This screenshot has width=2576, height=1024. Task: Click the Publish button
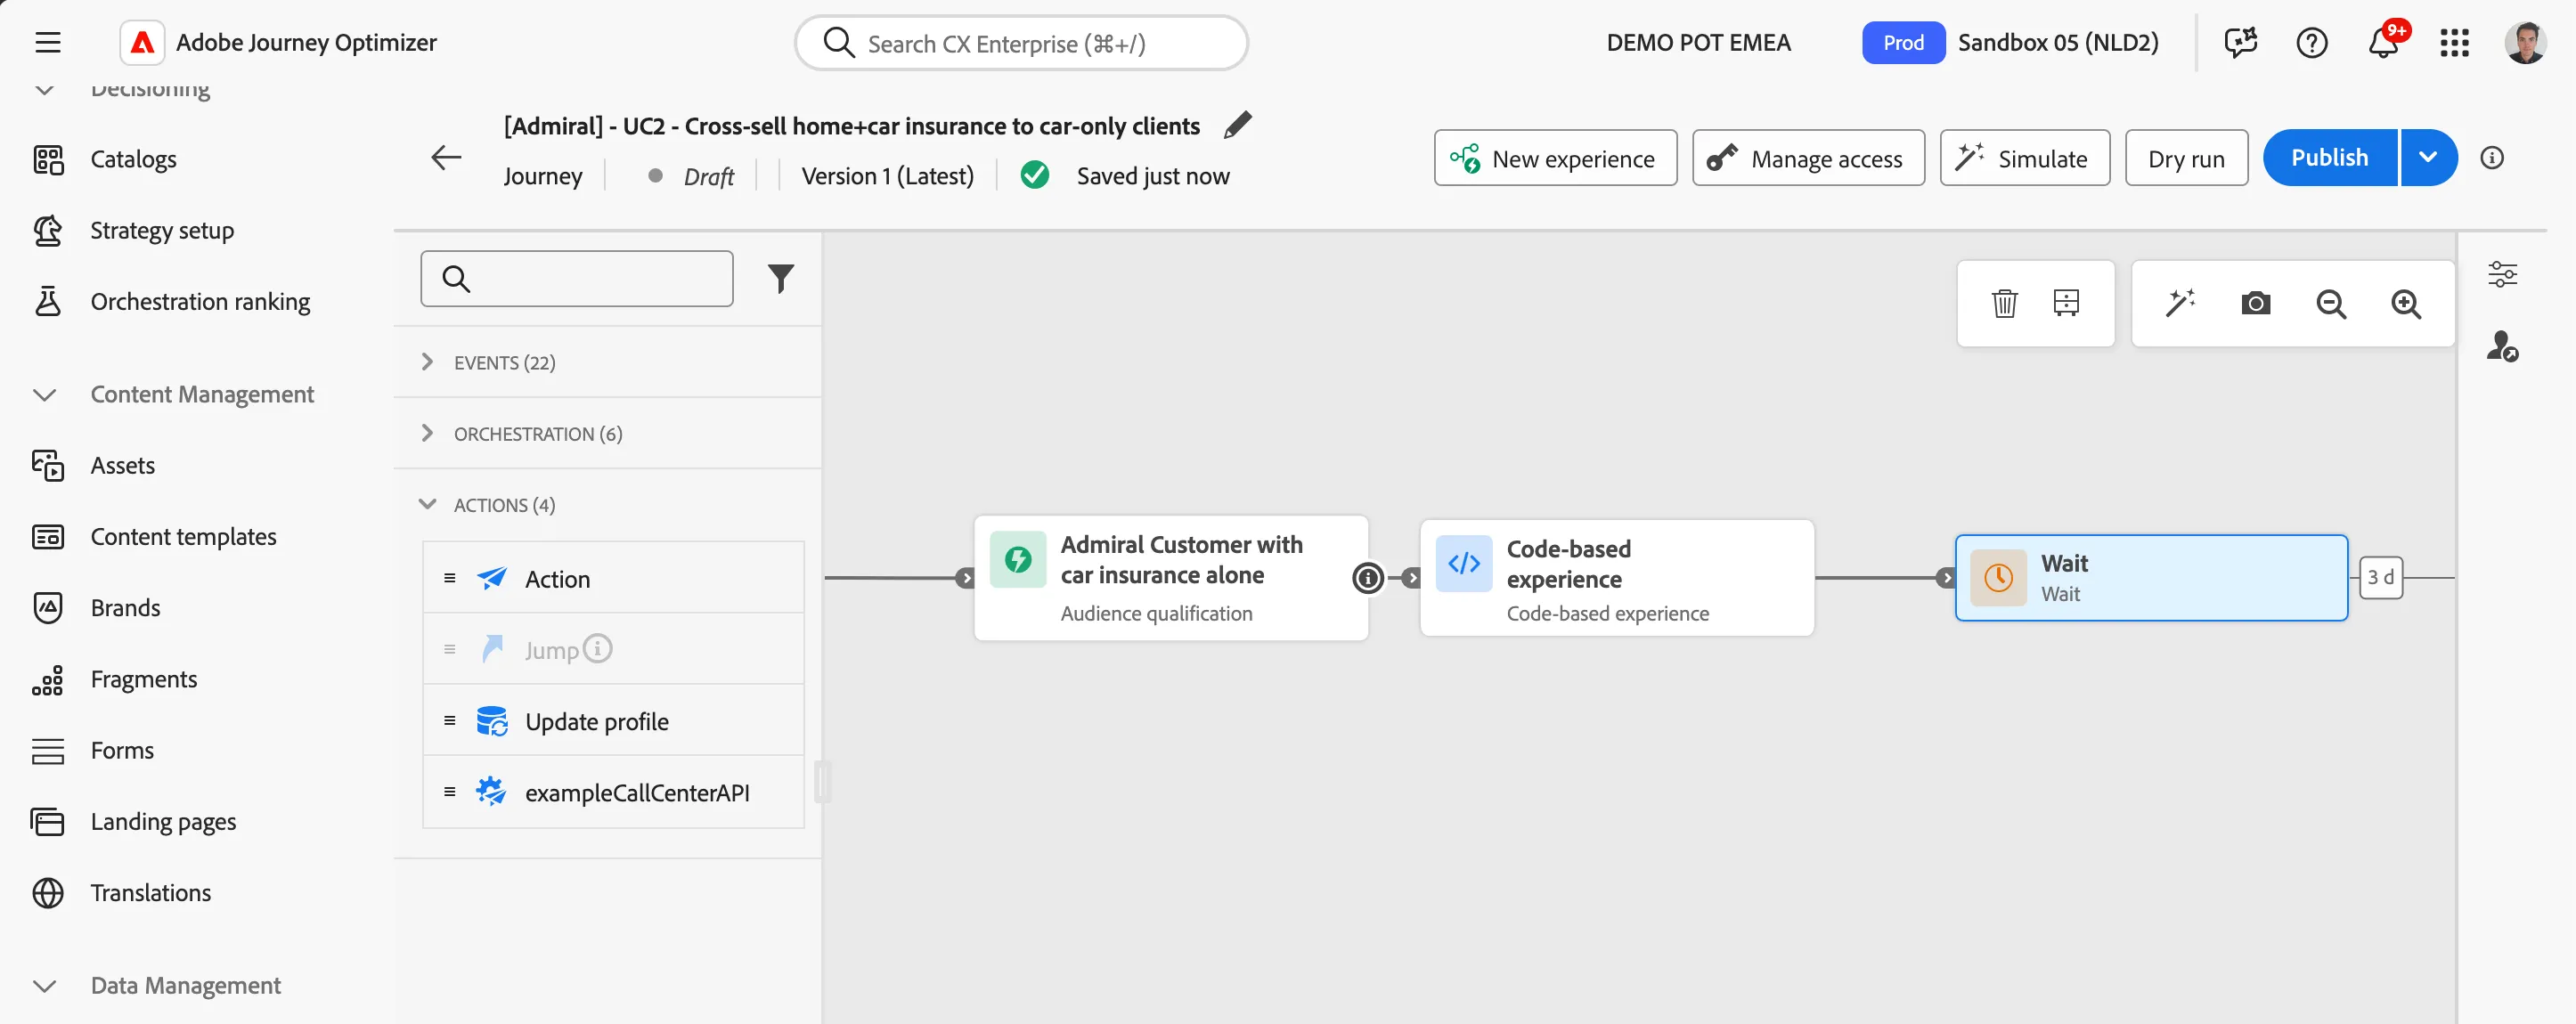pos(2329,157)
